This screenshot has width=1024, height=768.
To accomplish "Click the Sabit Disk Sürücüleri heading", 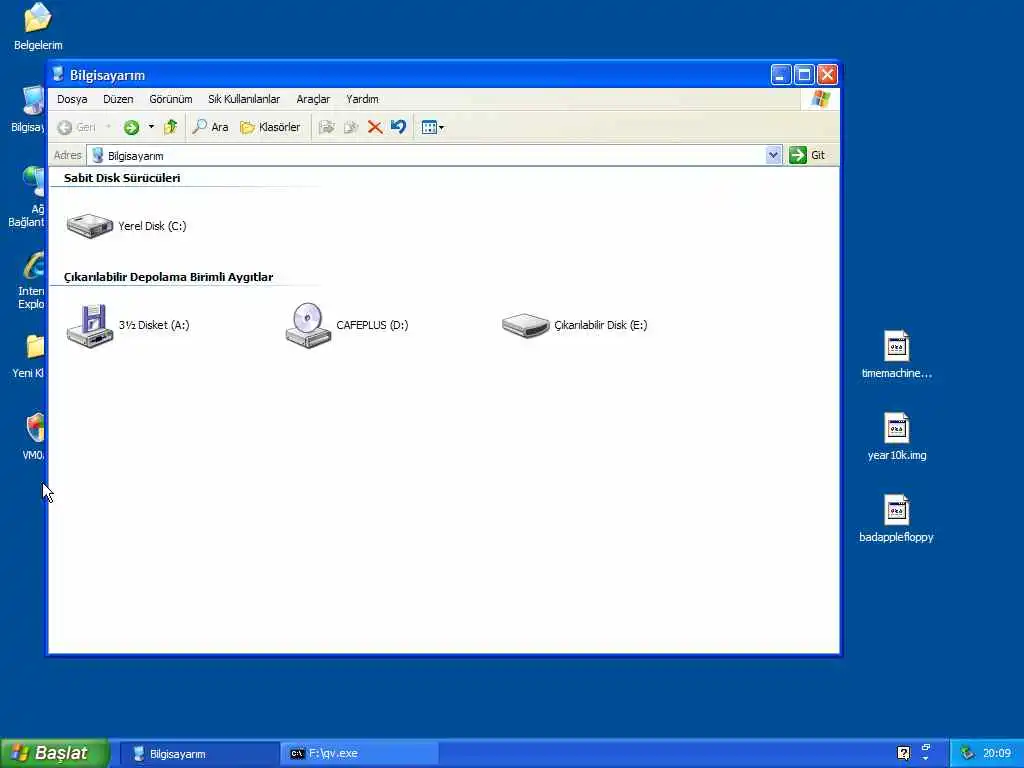I will pos(122,178).
